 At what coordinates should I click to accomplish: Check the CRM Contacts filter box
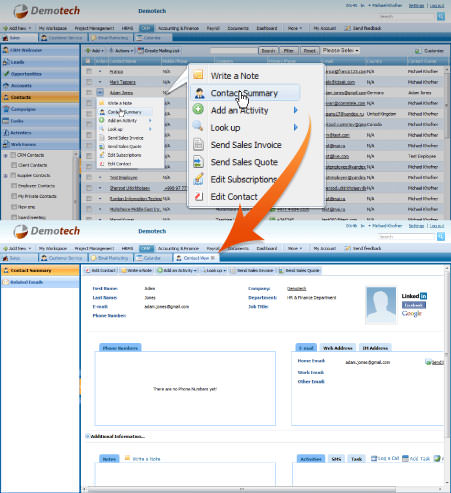pos(13,155)
